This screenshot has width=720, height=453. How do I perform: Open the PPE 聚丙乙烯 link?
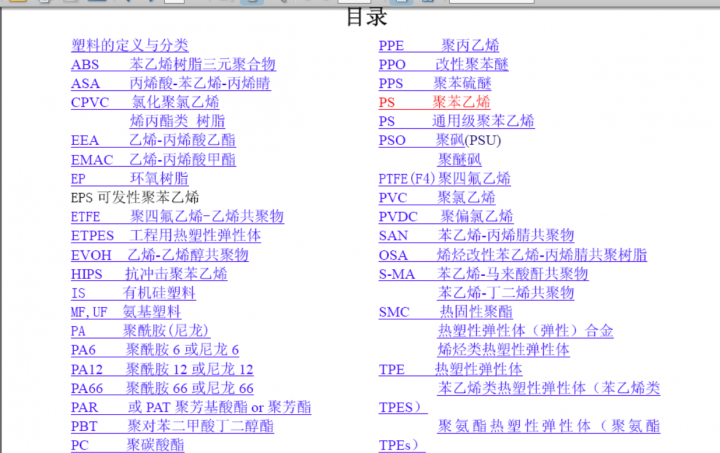coord(438,45)
